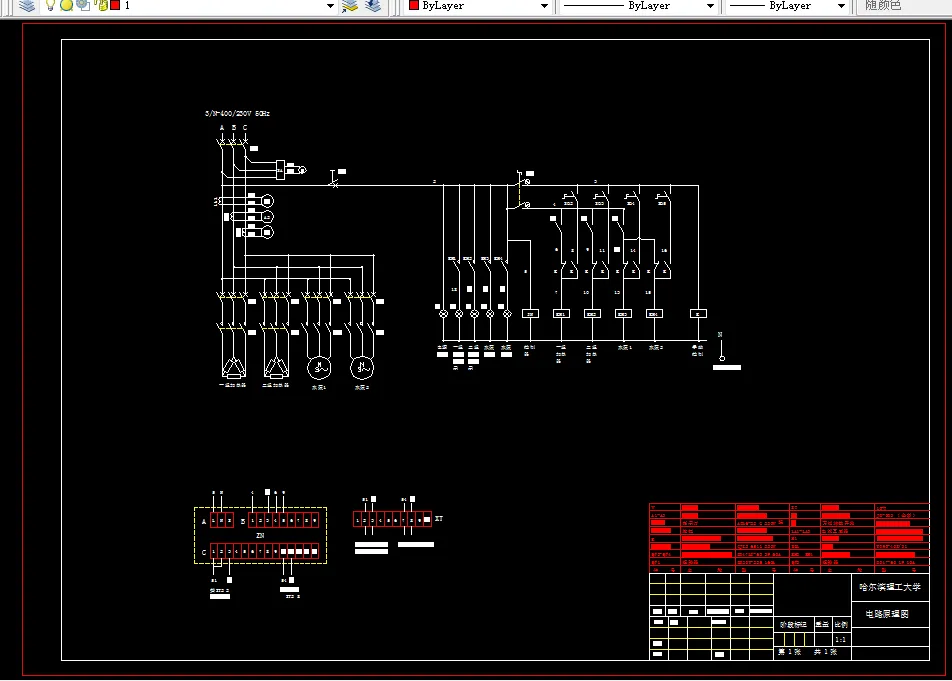
Task: Open the ByLayer color control dropdown
Action: [544, 6]
